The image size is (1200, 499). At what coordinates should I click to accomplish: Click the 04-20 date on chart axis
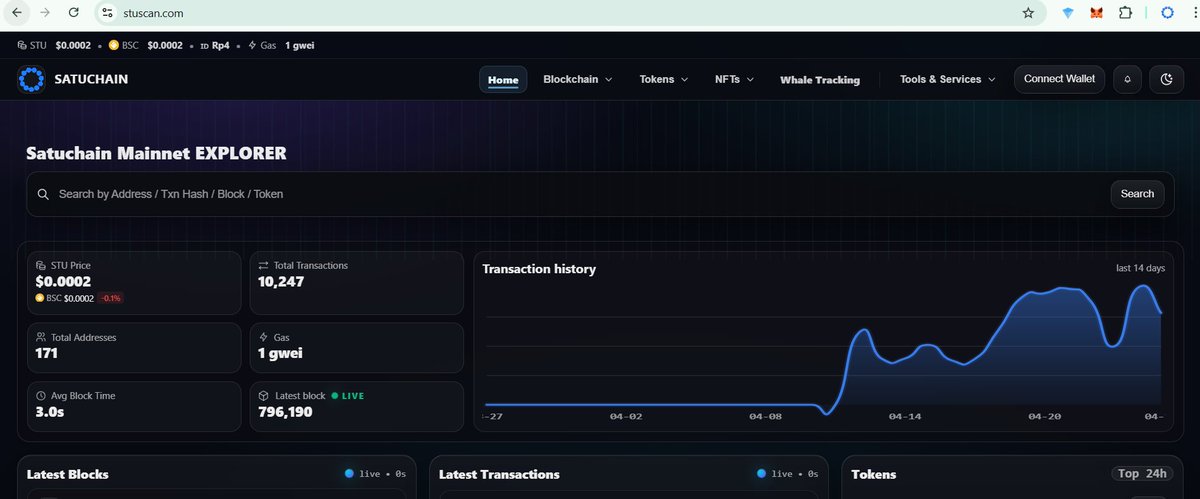tap(1044, 416)
